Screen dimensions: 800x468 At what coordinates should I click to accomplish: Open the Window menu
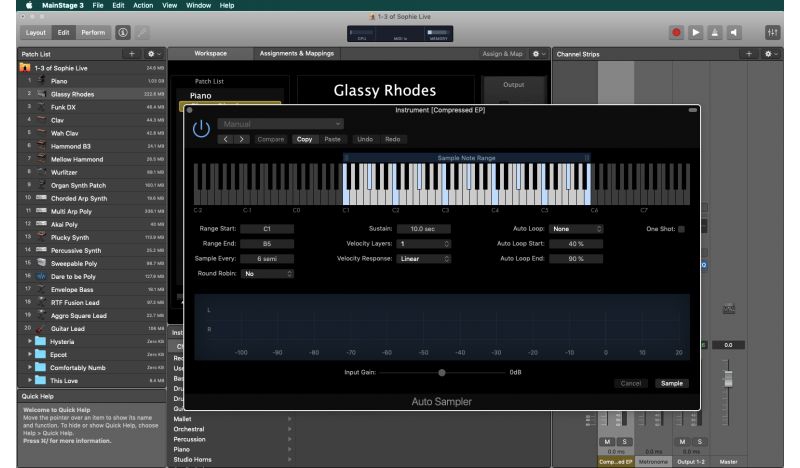coord(198,5)
